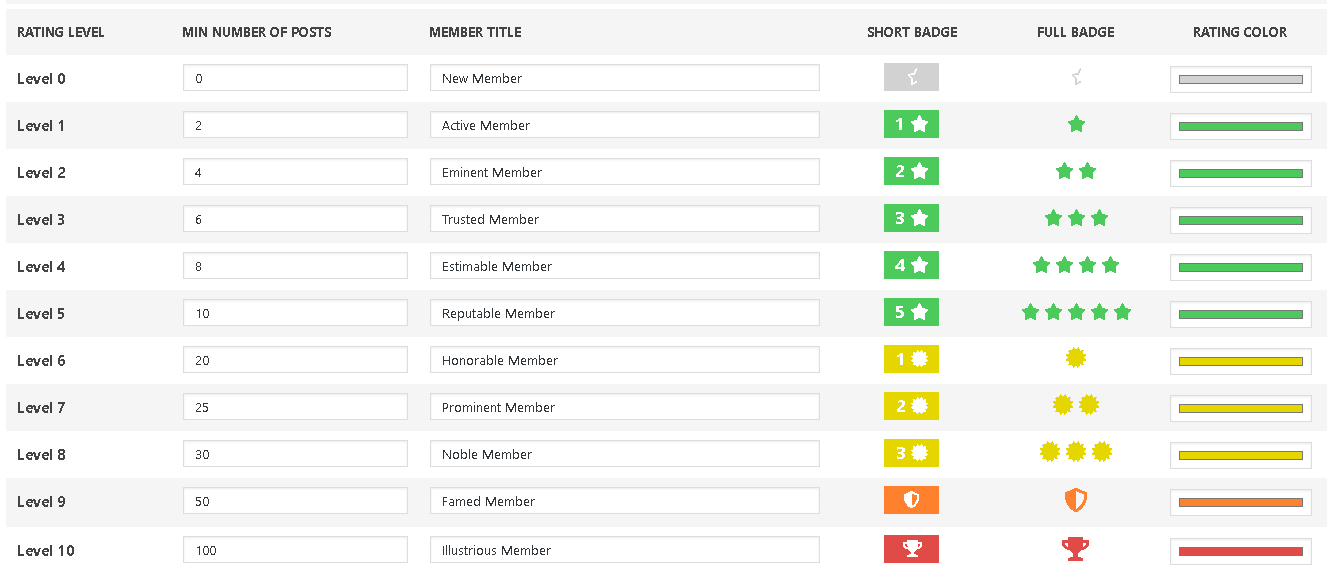
Task: Edit the Illustrious Member title field
Action: click(x=625, y=550)
